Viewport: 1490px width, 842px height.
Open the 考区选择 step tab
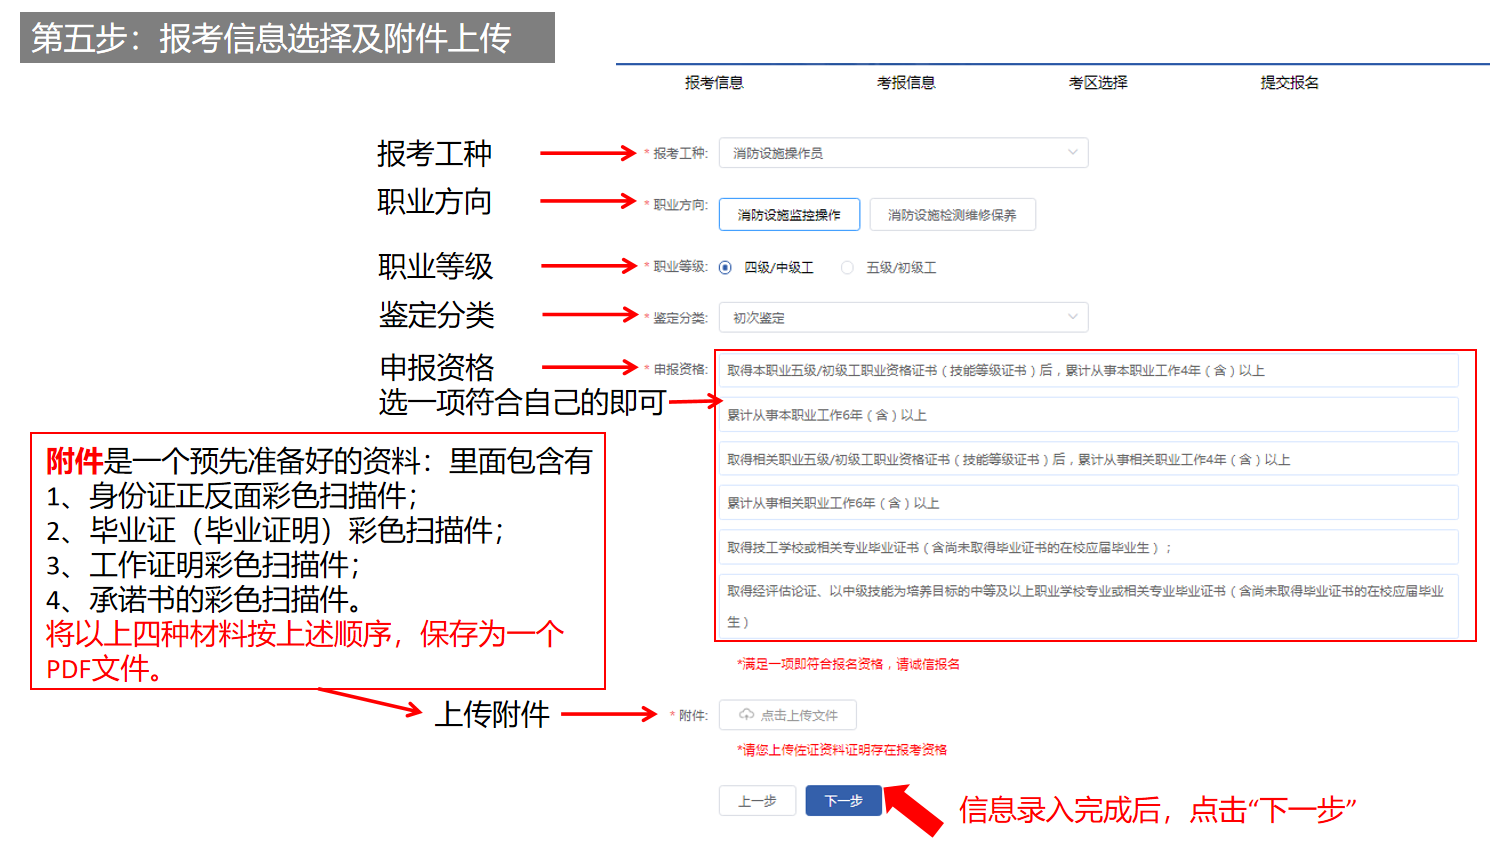1098,83
